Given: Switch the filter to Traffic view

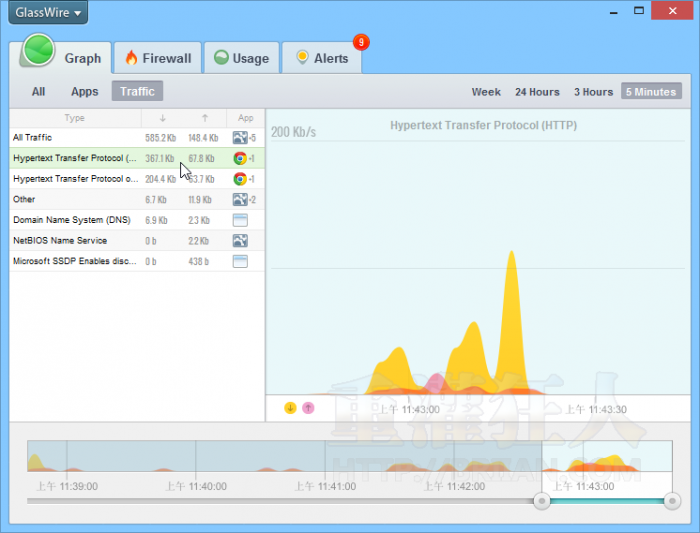Looking at the screenshot, I should pos(137,91).
